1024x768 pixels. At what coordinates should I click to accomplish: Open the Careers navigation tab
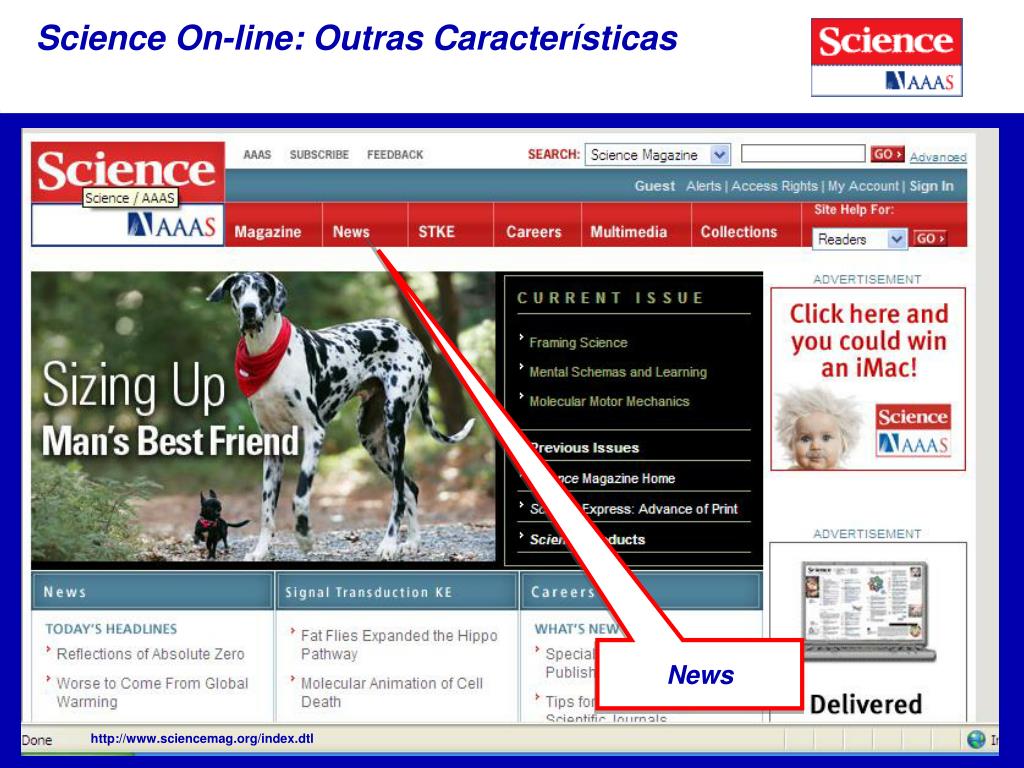point(534,232)
